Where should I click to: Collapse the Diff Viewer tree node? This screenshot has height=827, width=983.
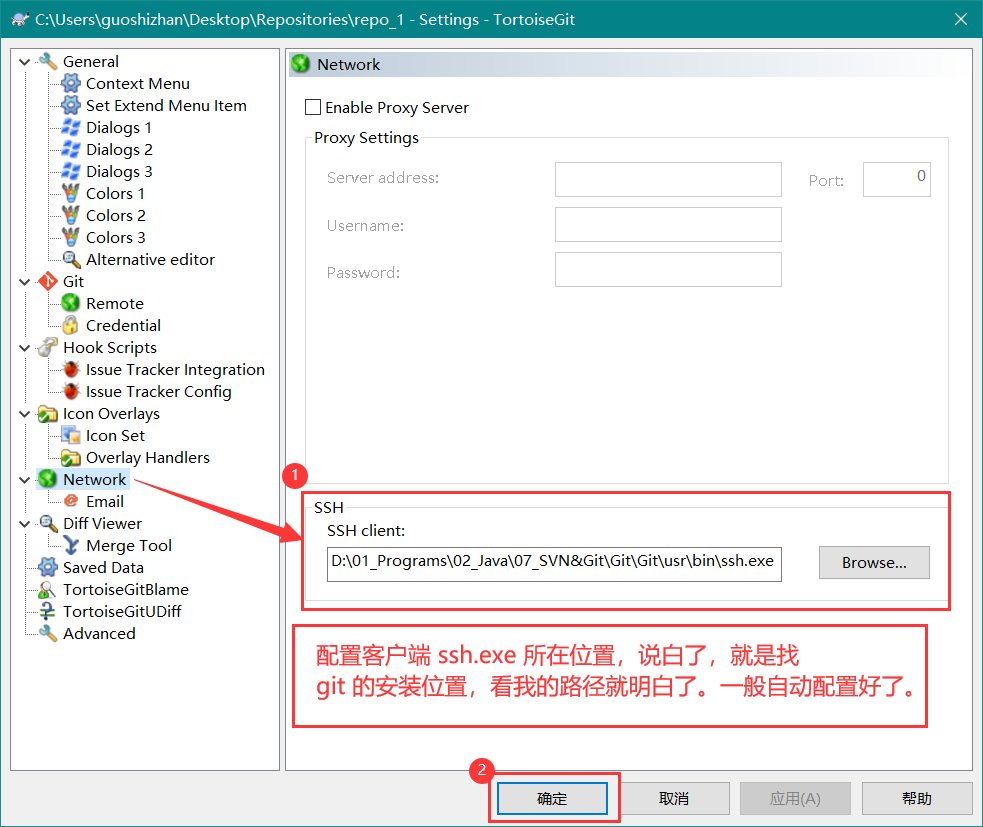(x=25, y=524)
